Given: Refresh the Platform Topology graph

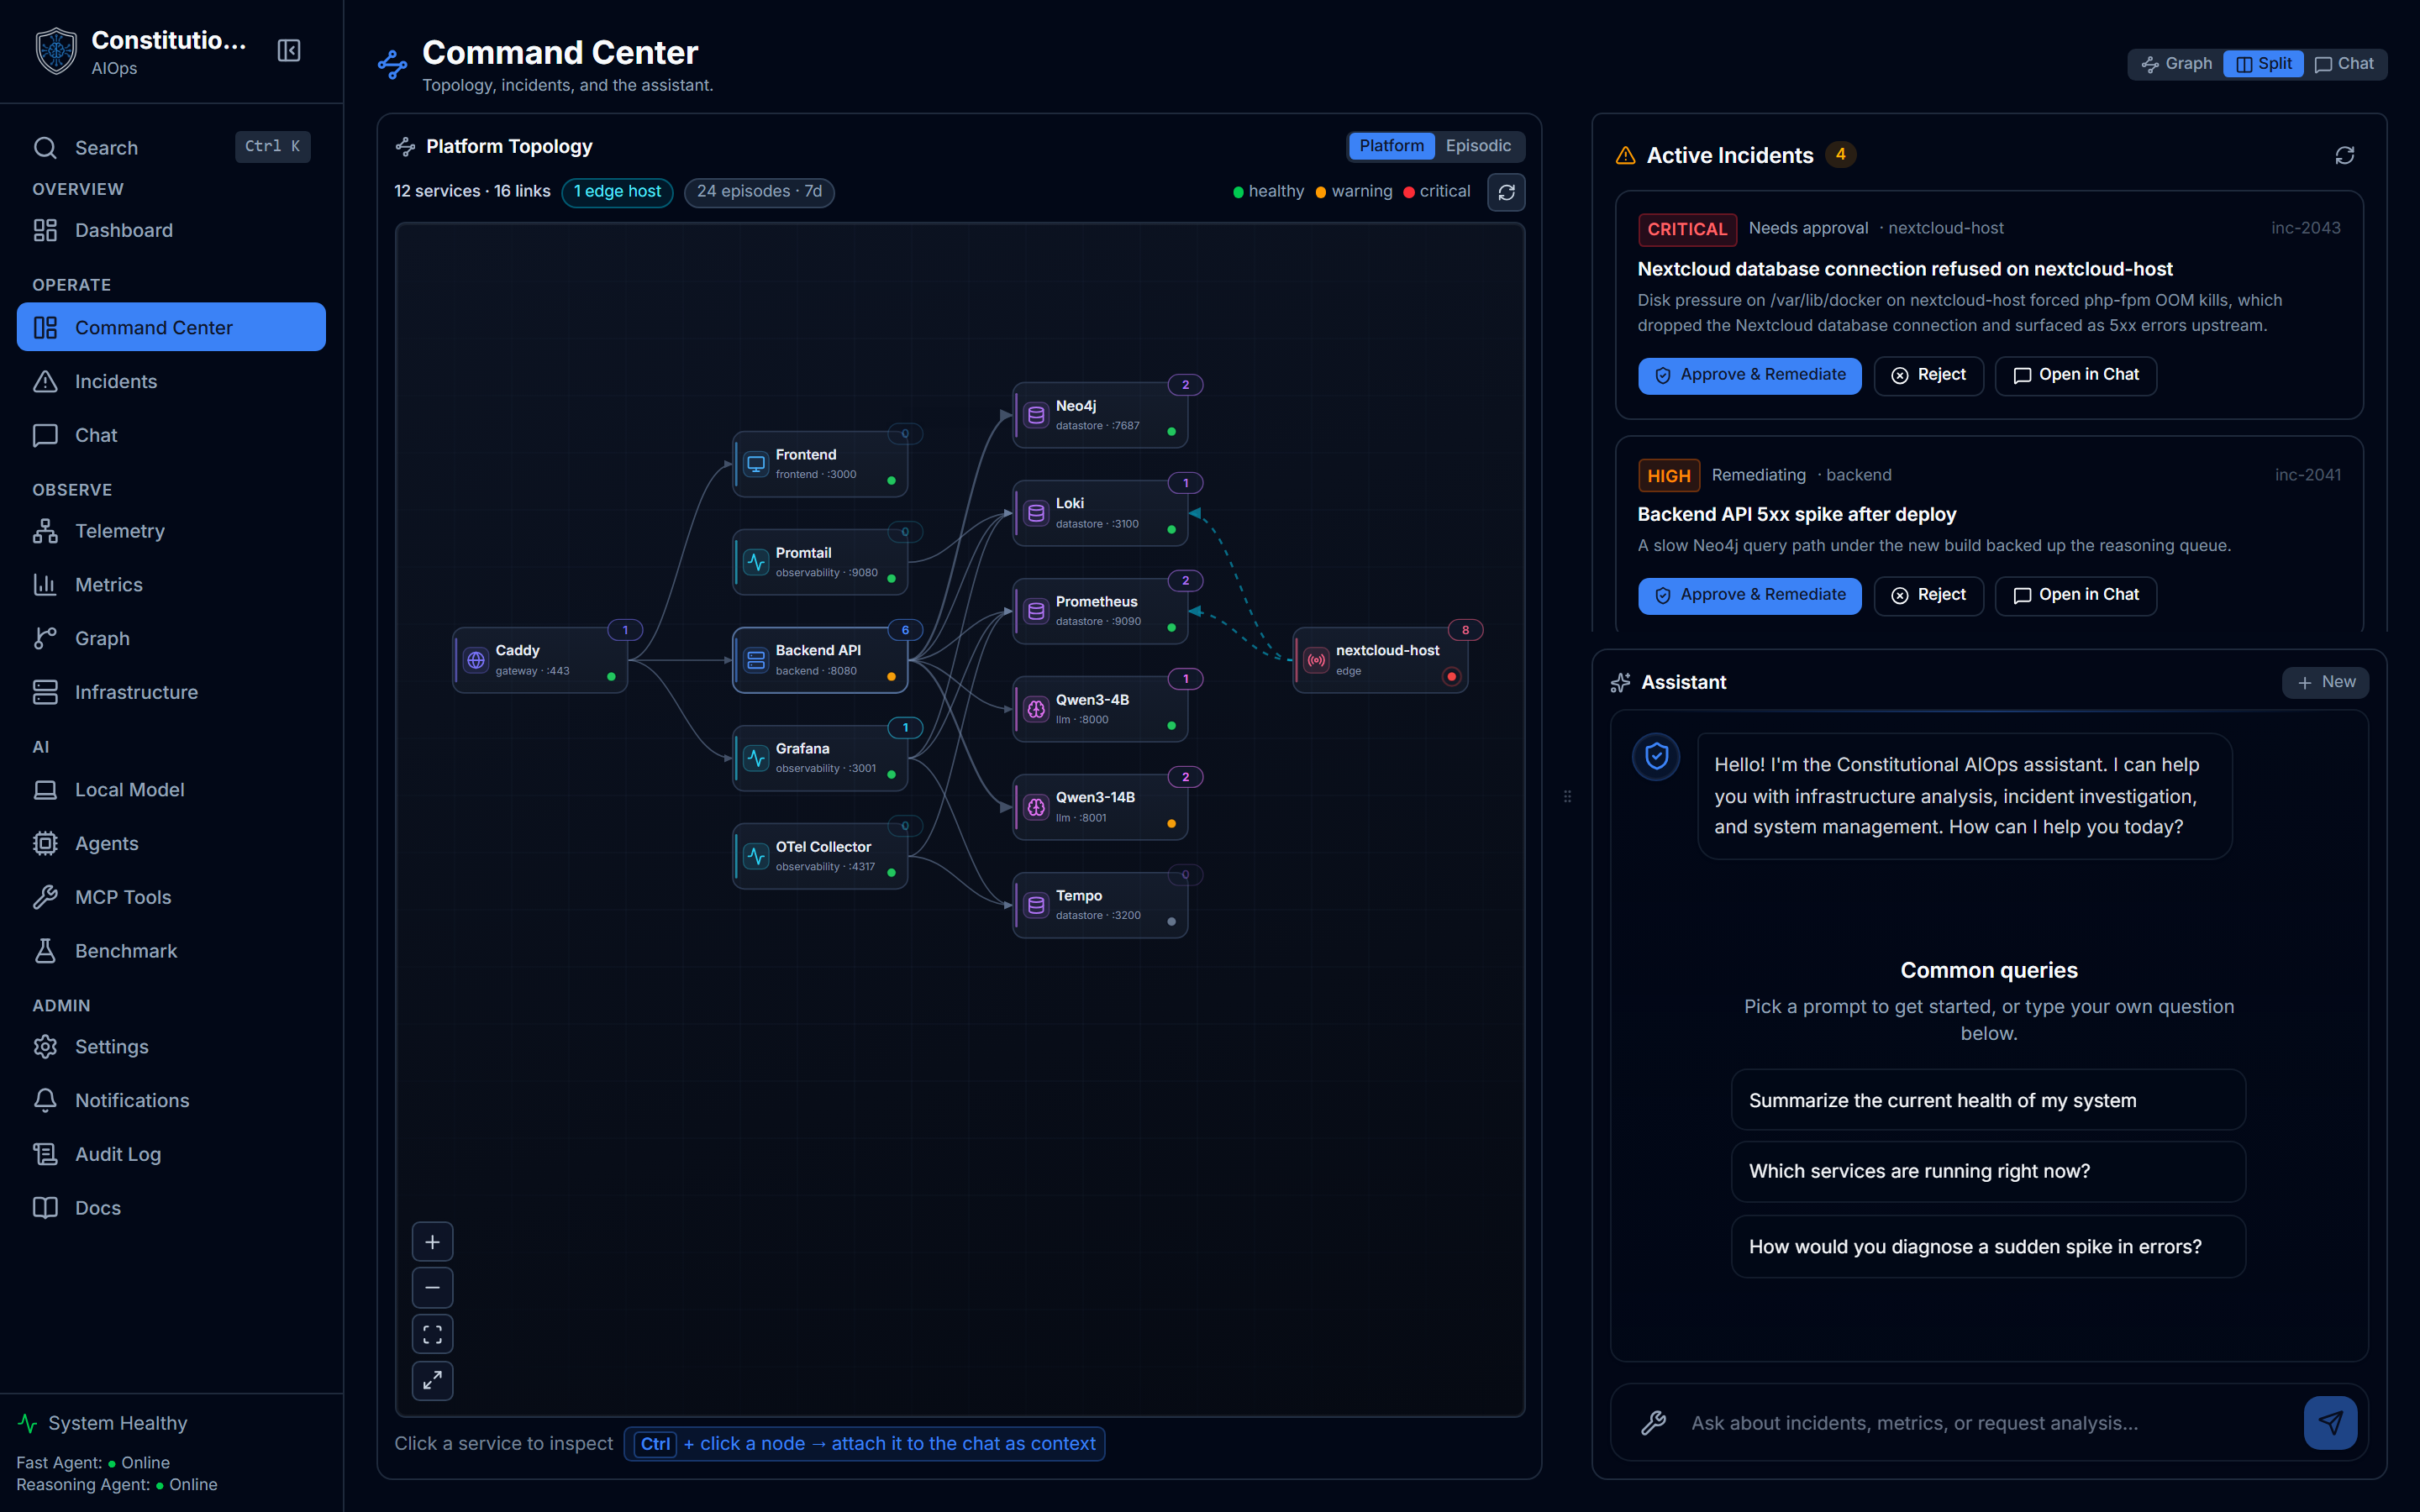Looking at the screenshot, I should click(1506, 192).
